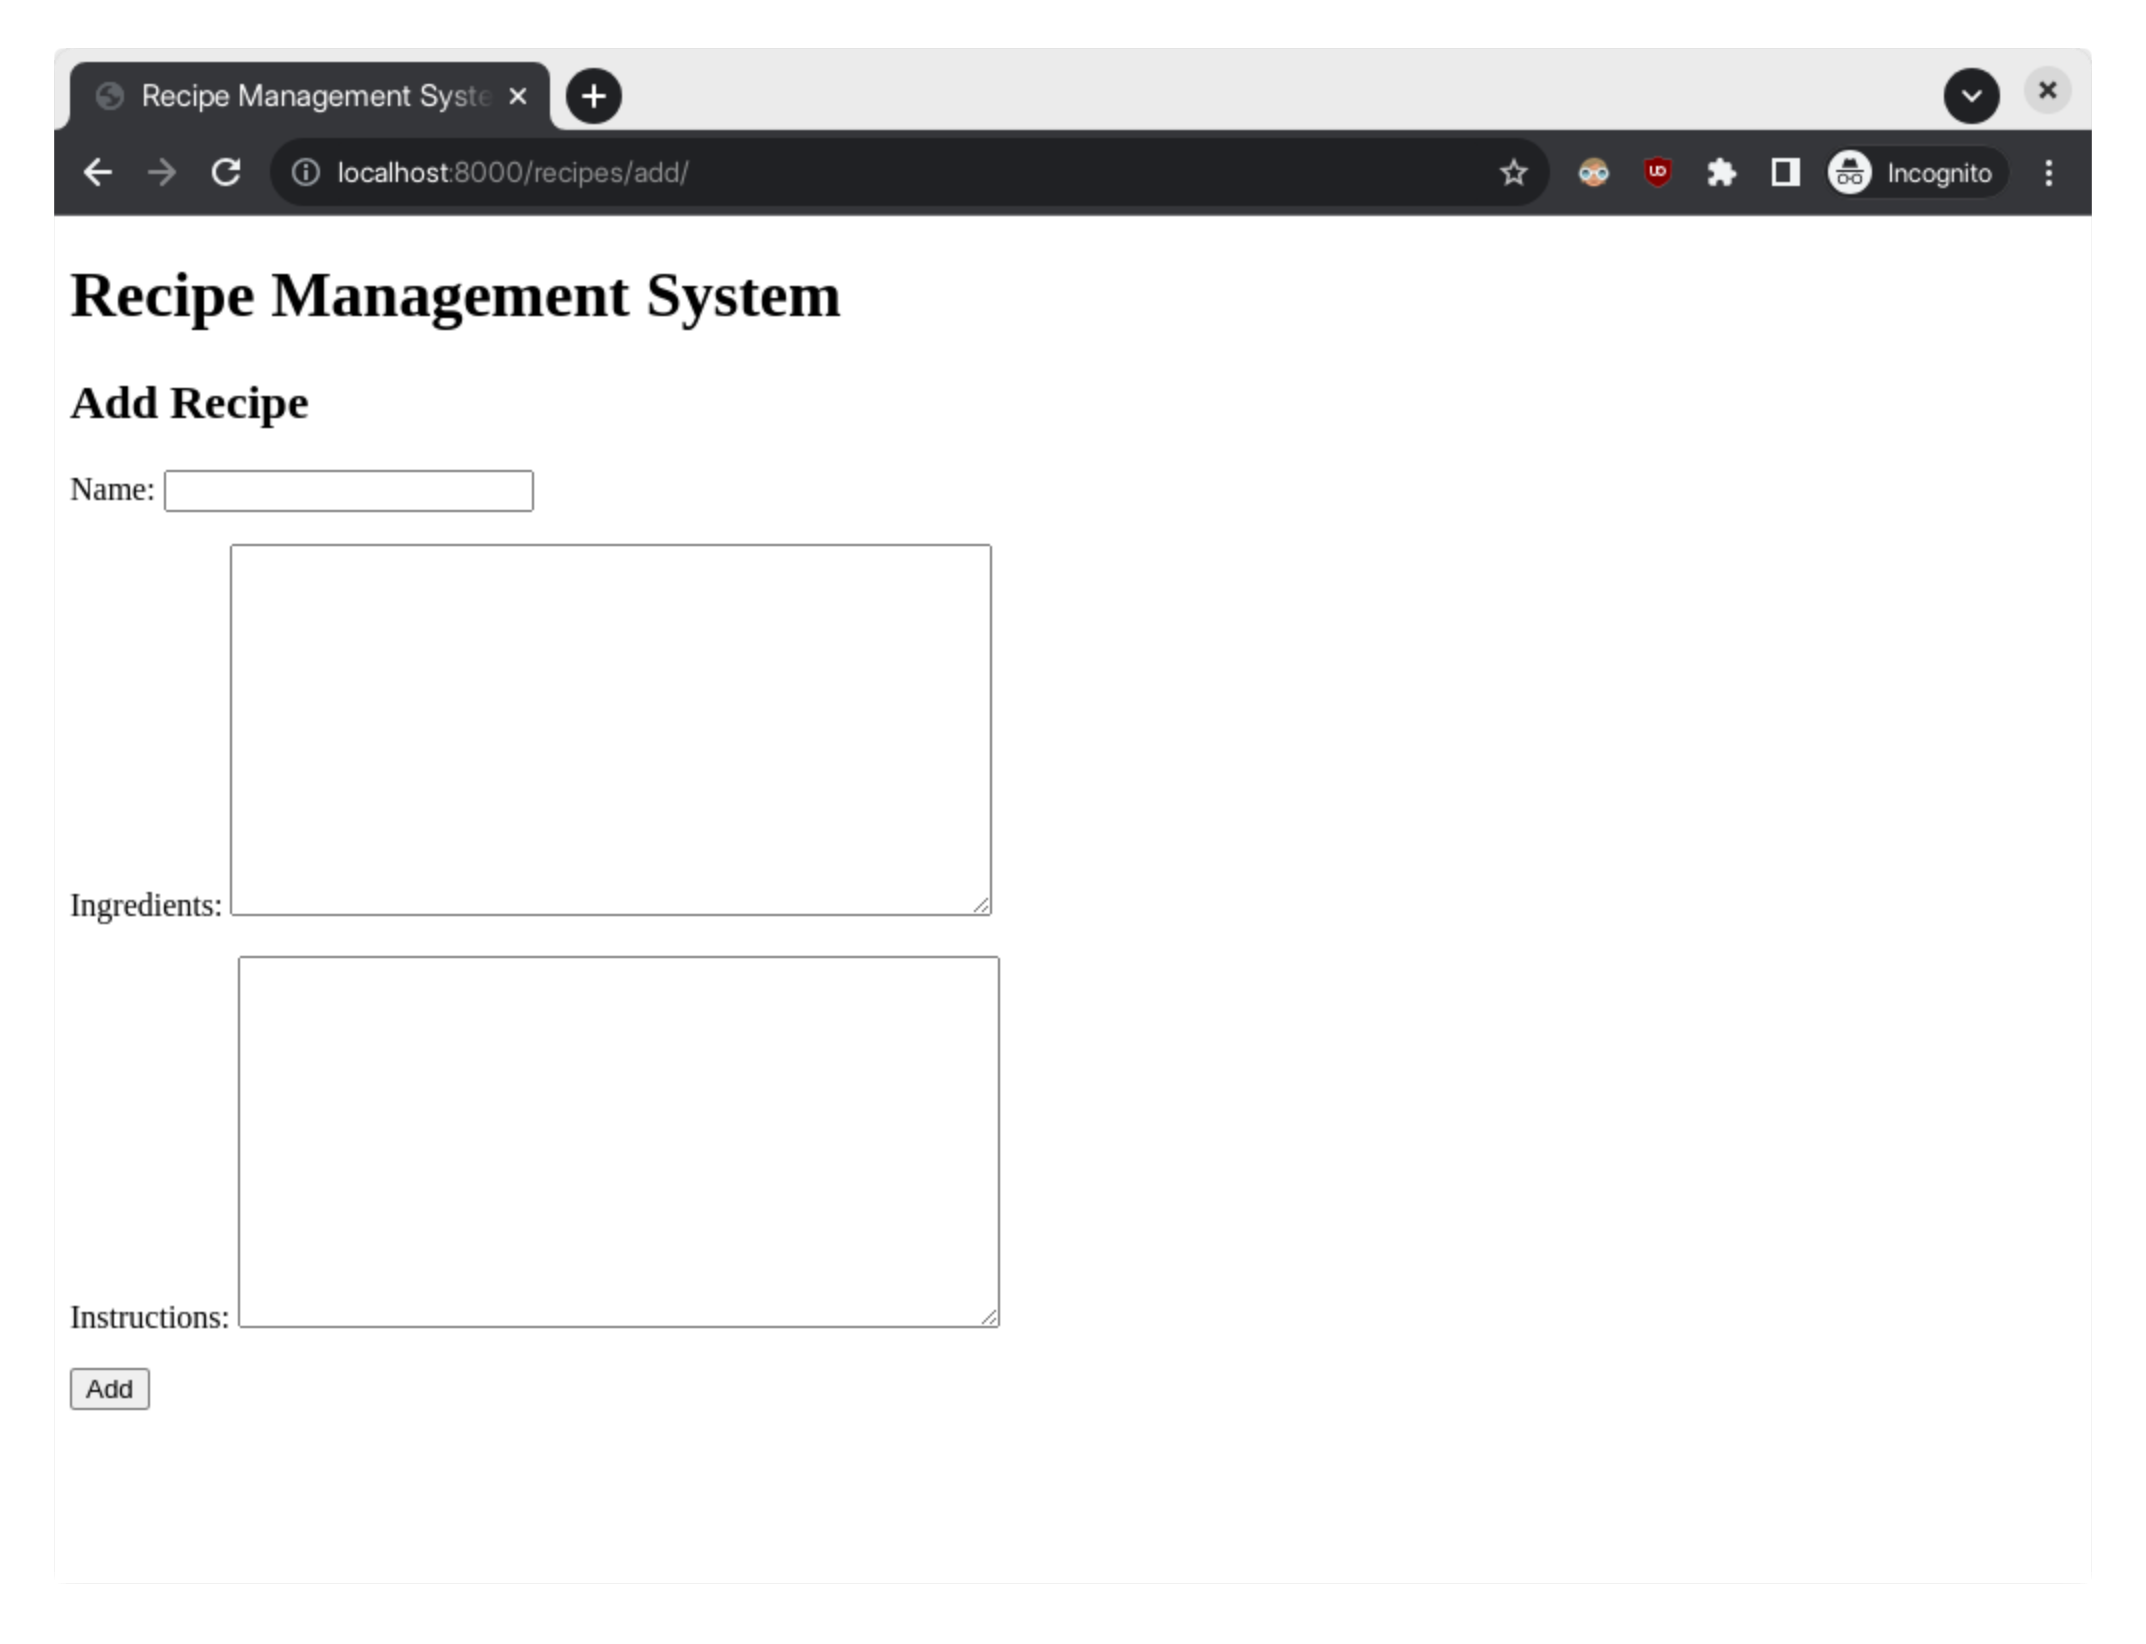Focus the Name text field
2146x1644 pixels.
(349, 491)
